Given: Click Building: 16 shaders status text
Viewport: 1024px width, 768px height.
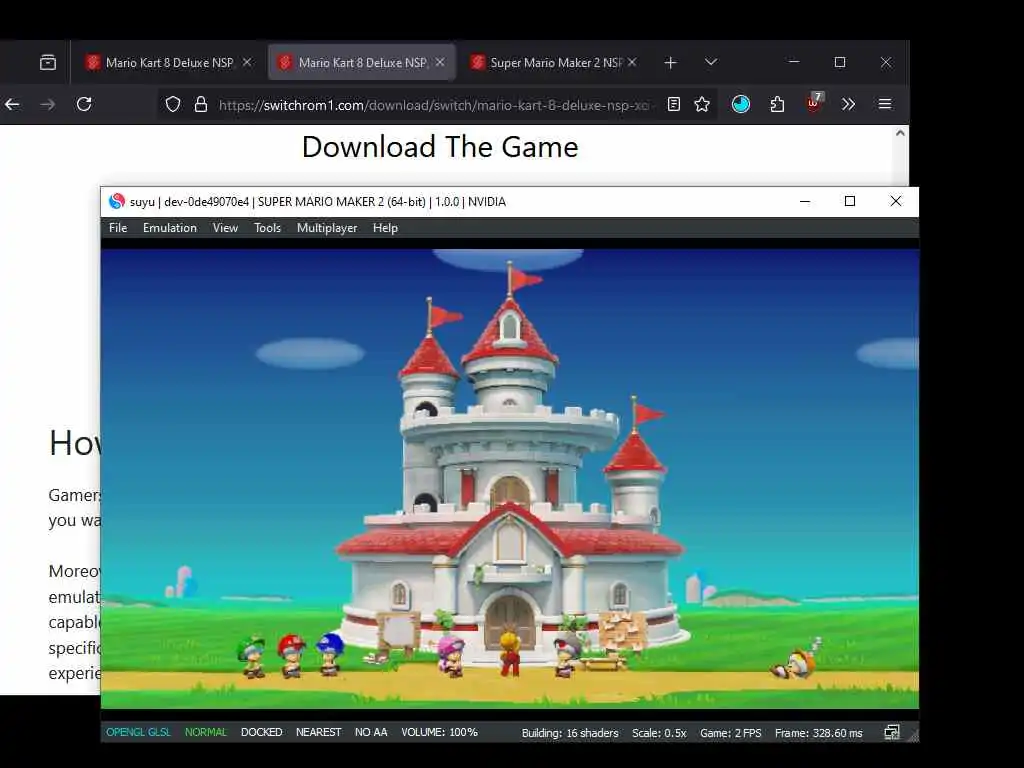Looking at the screenshot, I should click(x=570, y=733).
